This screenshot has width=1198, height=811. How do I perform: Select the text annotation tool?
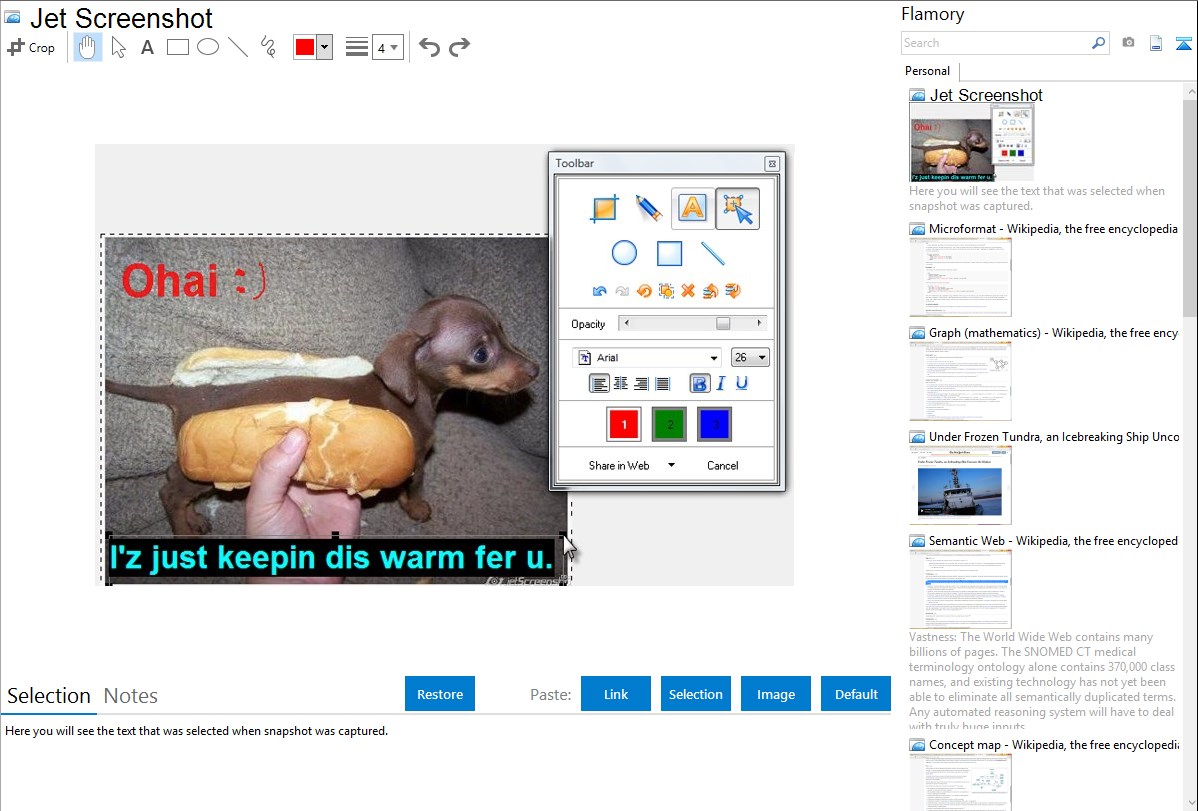[x=147, y=47]
